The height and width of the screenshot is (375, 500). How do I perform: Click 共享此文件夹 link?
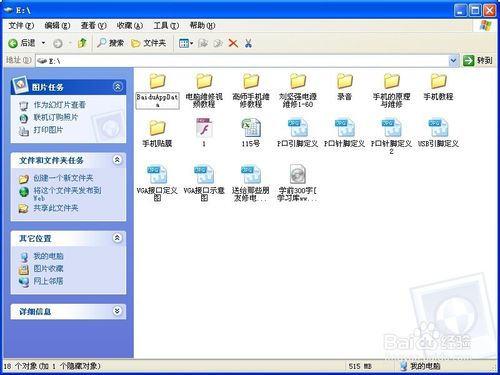(56, 208)
